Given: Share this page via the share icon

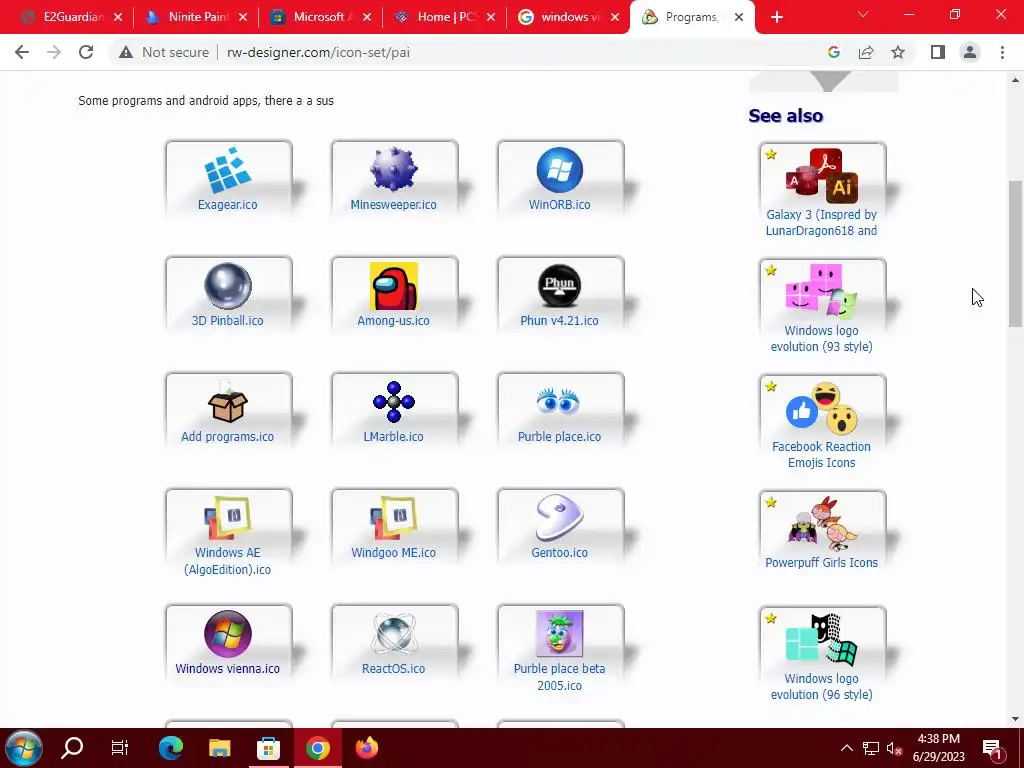Looking at the screenshot, I should click(866, 52).
